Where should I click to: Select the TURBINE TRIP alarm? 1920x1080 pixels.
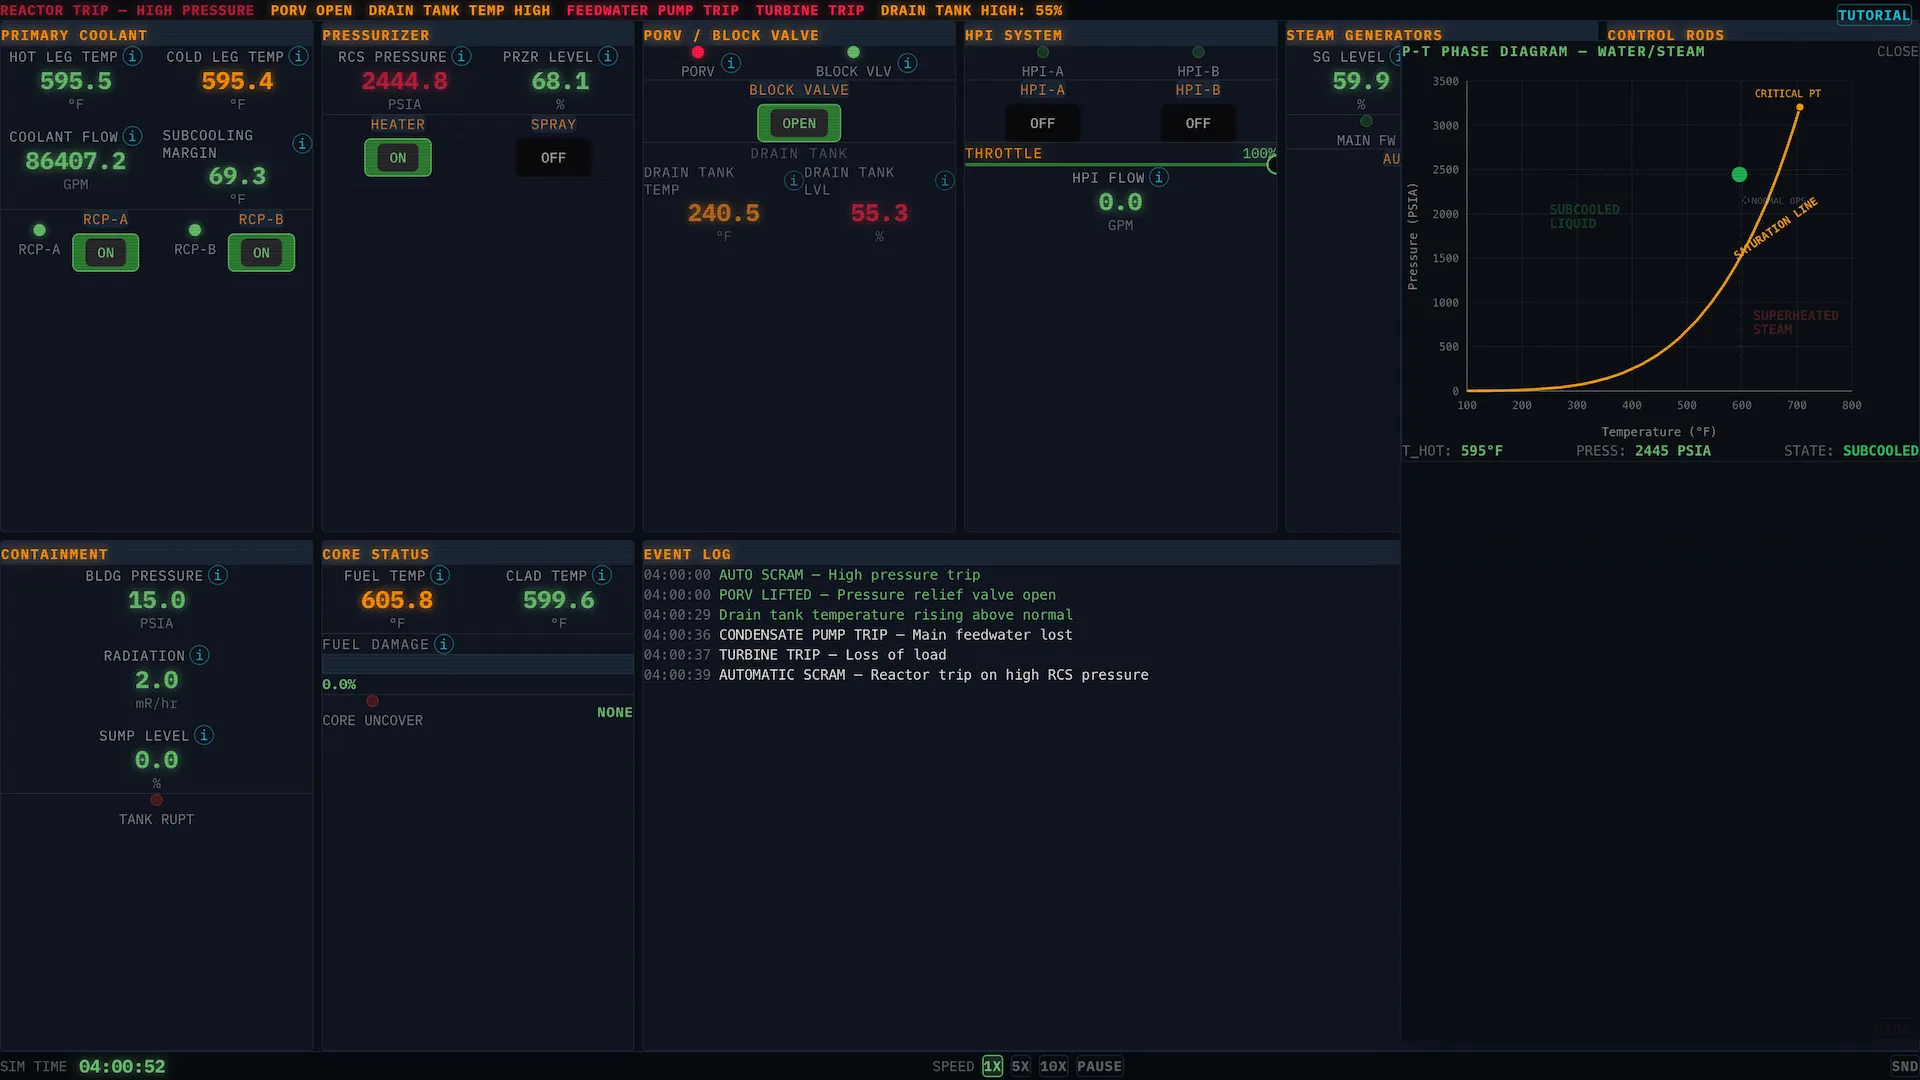[810, 10]
